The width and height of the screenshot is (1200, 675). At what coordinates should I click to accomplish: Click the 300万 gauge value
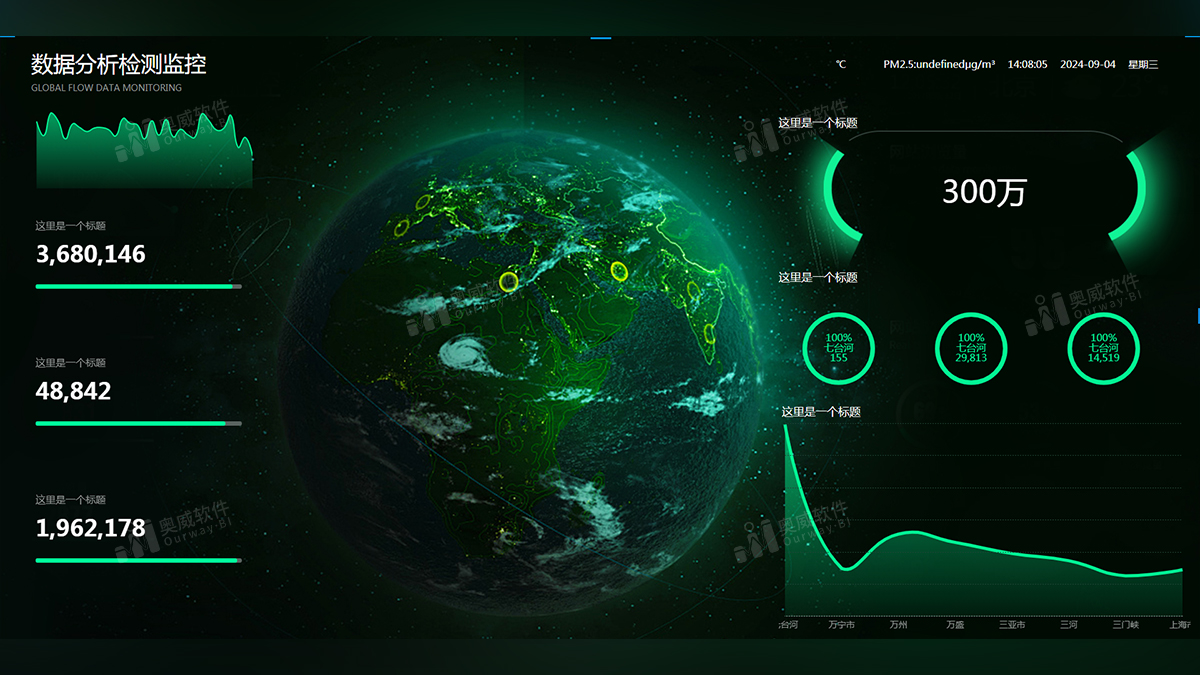pos(984,192)
